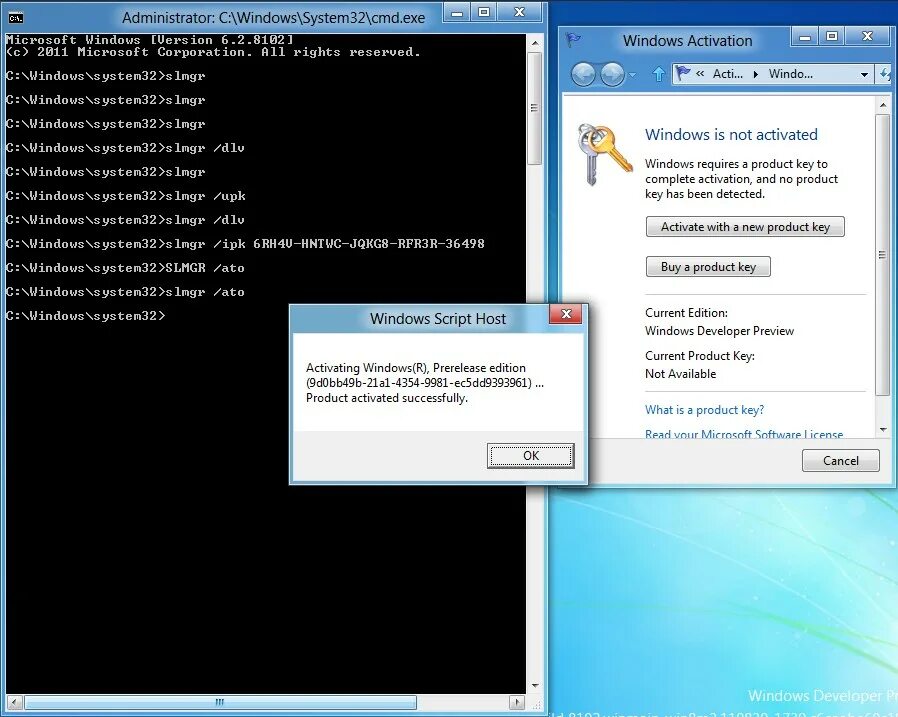
Task: Close the cmd.exe window
Action: click(519, 12)
